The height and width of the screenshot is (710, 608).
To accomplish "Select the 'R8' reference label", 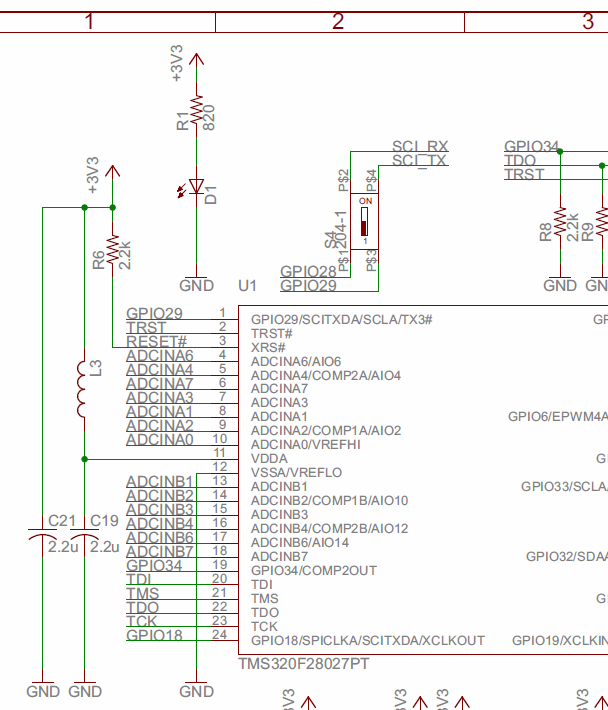I will tap(546, 232).
